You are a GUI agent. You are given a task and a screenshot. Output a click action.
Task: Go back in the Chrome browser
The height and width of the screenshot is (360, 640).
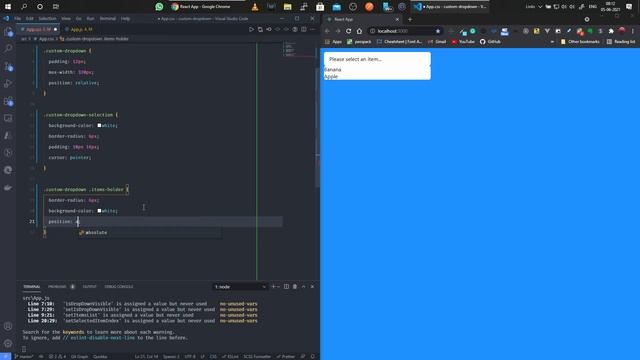(327, 31)
